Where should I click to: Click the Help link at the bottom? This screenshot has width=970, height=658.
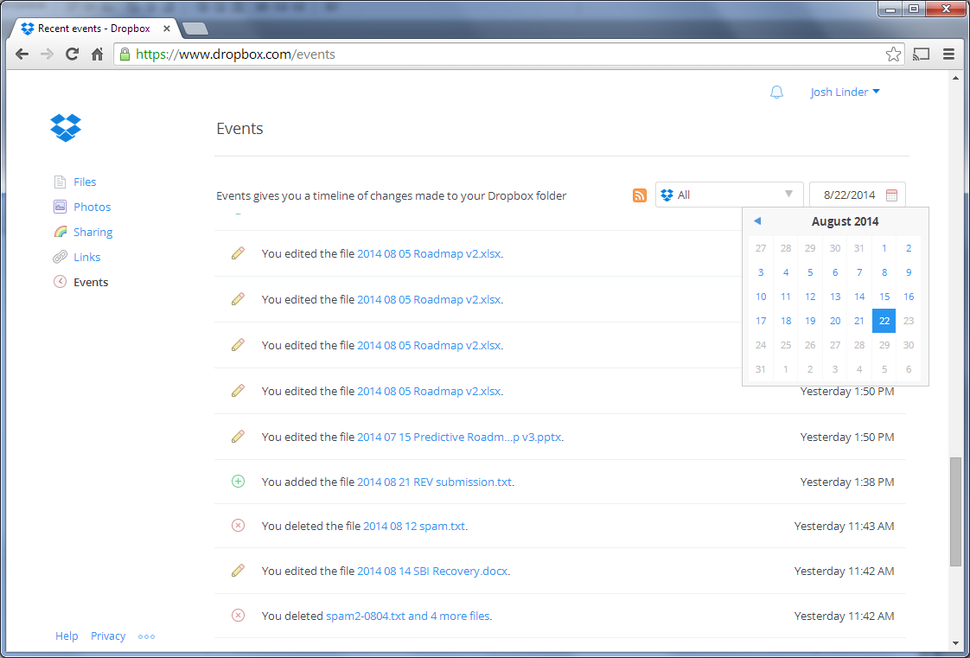(x=66, y=635)
